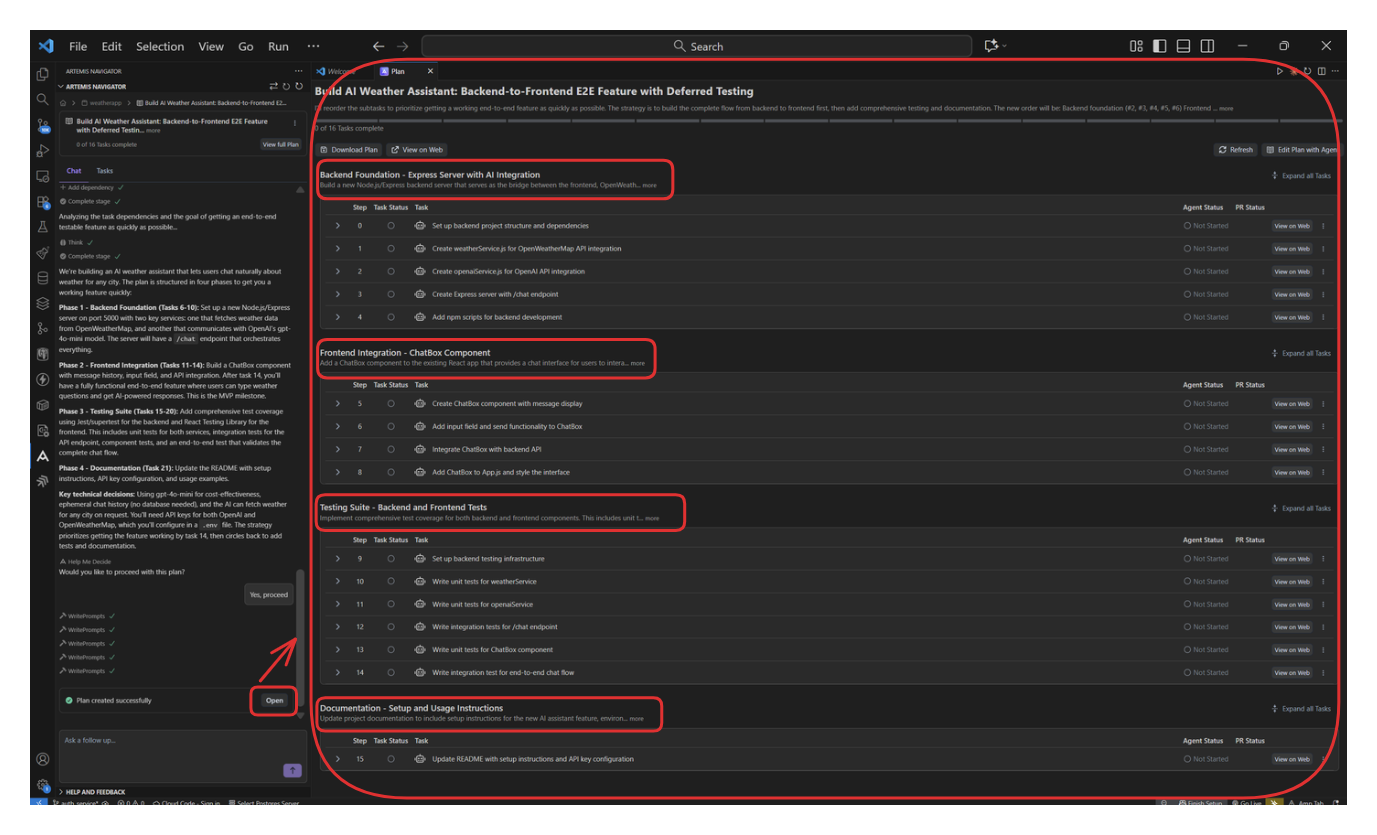Click the Download Plan button

(349, 150)
